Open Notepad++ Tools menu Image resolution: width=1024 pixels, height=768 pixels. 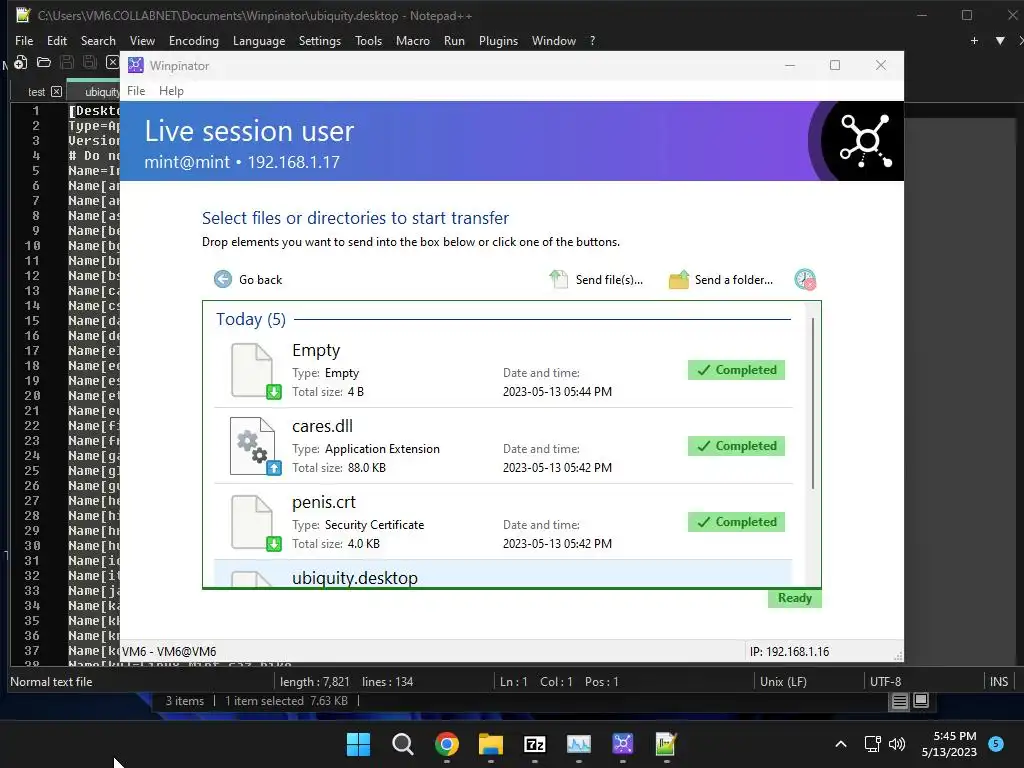(368, 40)
